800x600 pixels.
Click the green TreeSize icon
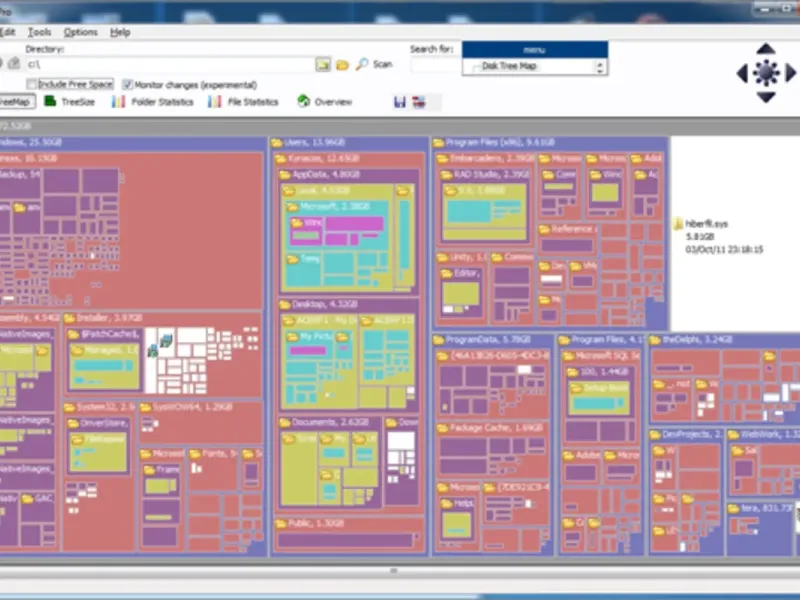pyautogui.click(x=50, y=101)
